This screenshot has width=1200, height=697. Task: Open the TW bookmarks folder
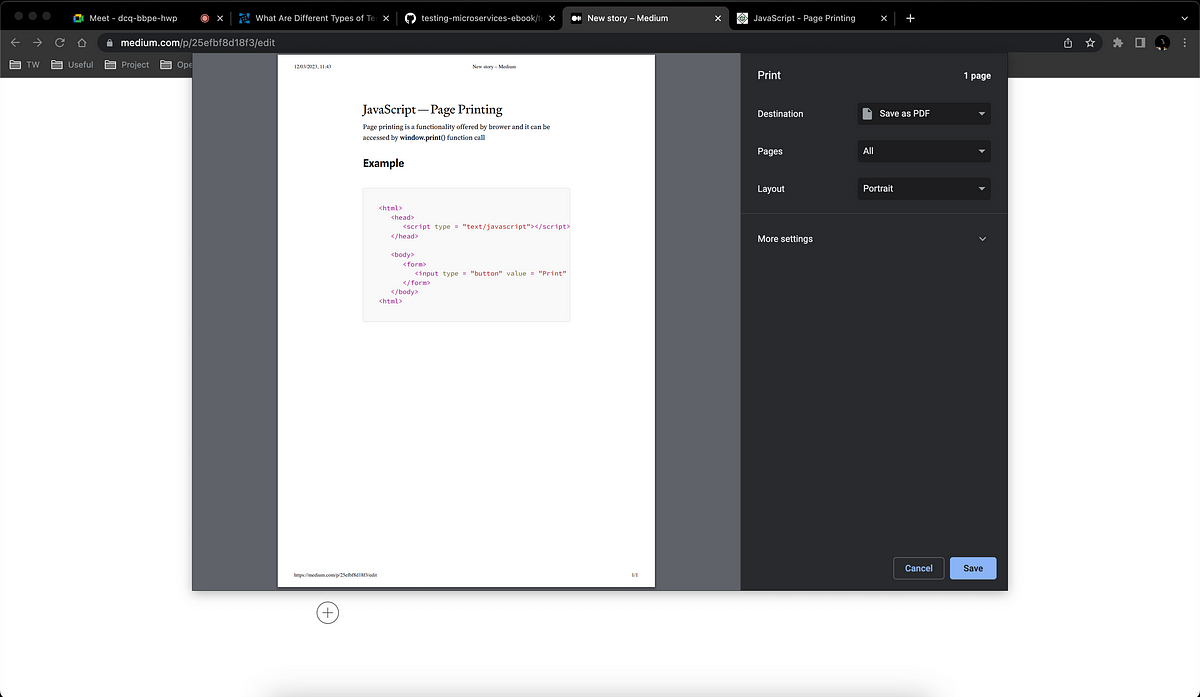coord(24,65)
